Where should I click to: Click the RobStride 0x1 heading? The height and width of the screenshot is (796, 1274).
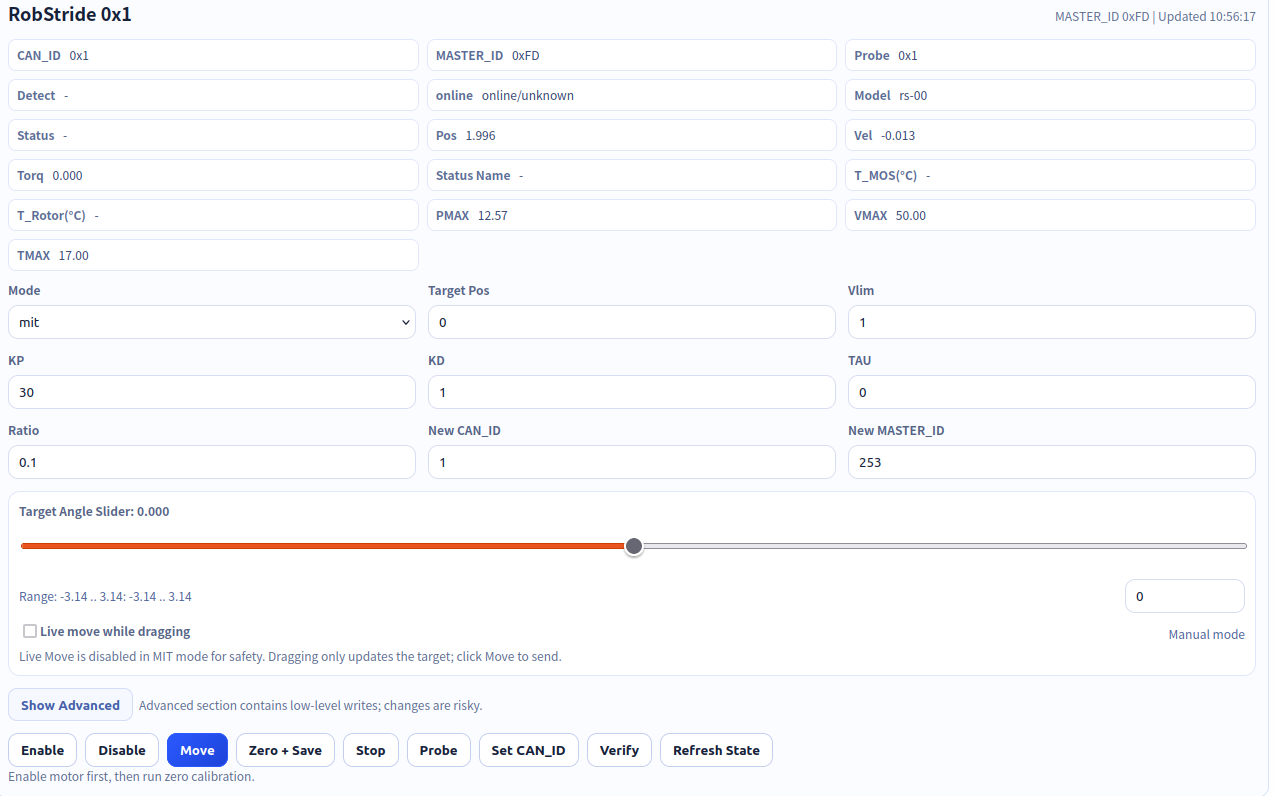(70, 15)
